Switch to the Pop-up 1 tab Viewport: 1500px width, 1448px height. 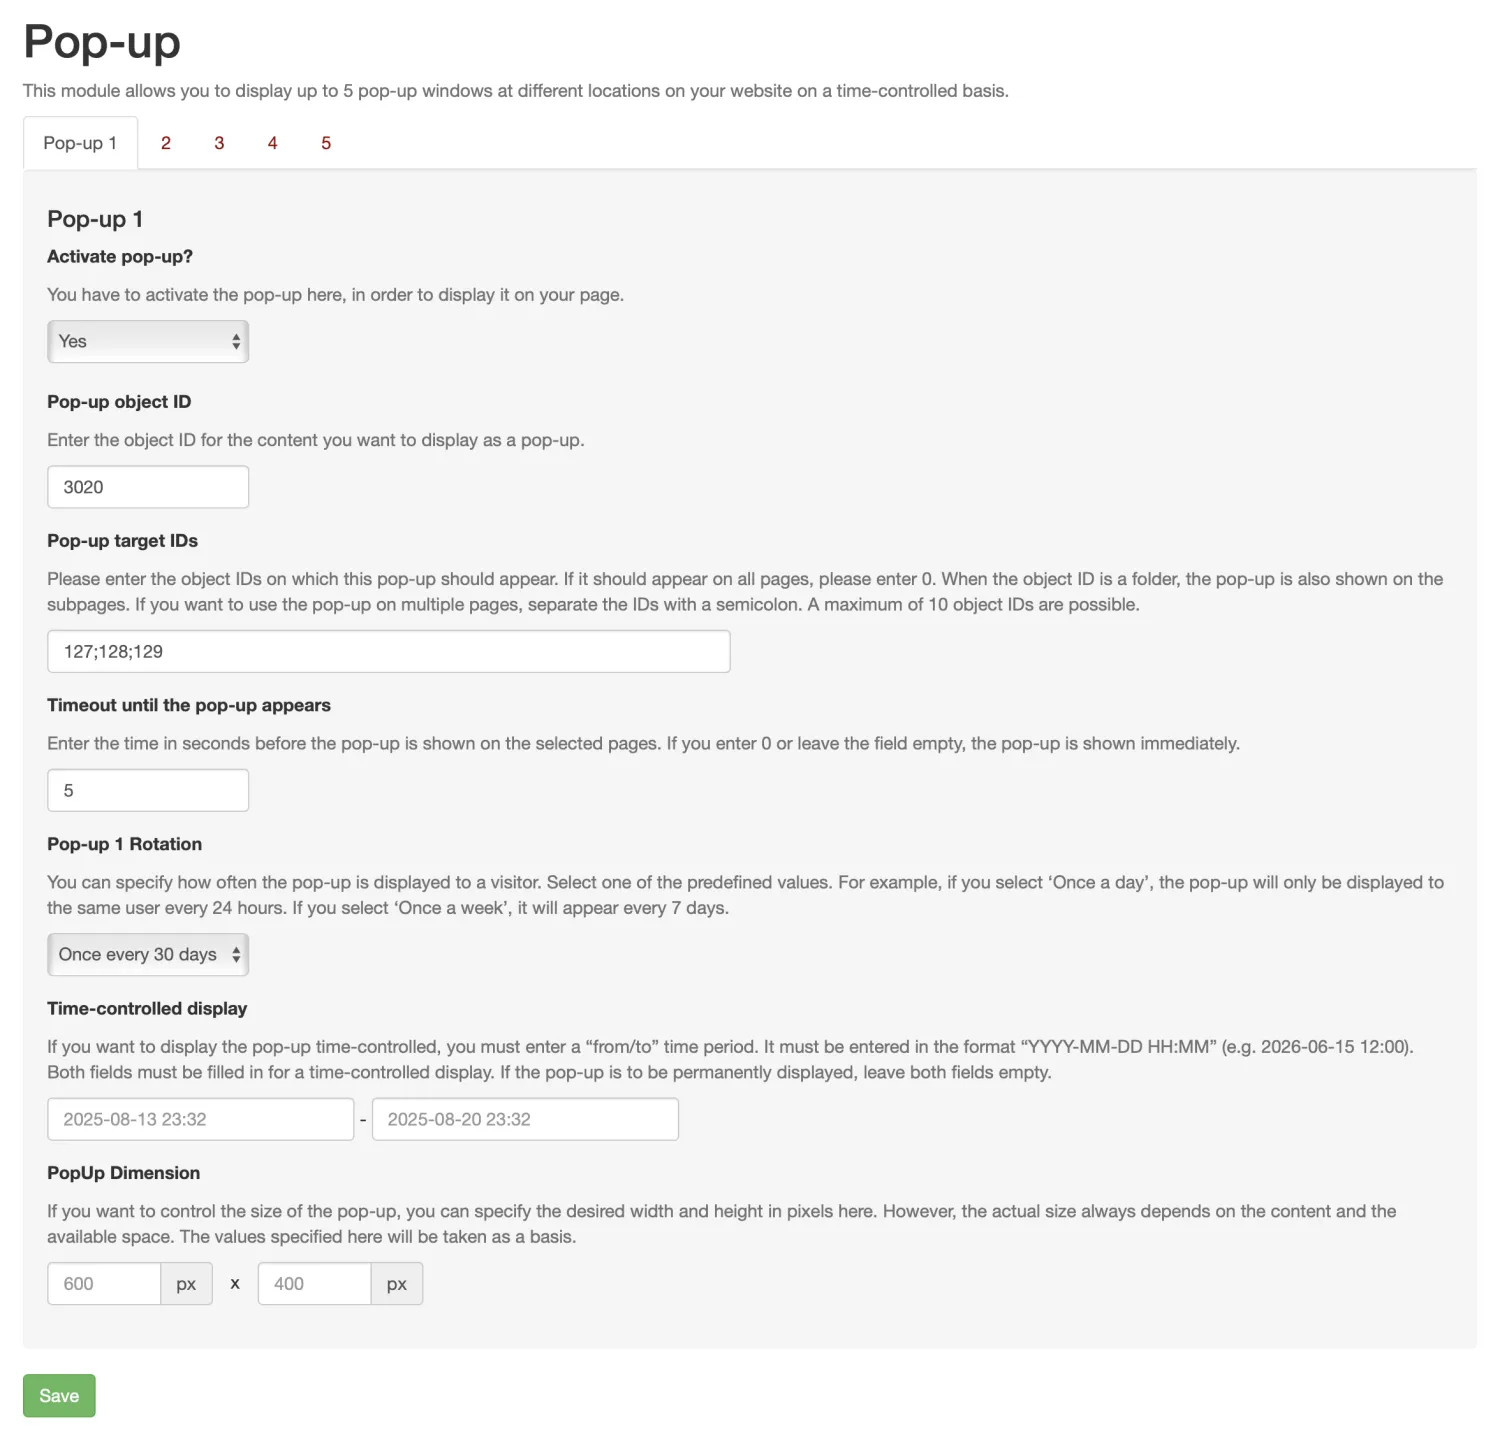coord(80,143)
